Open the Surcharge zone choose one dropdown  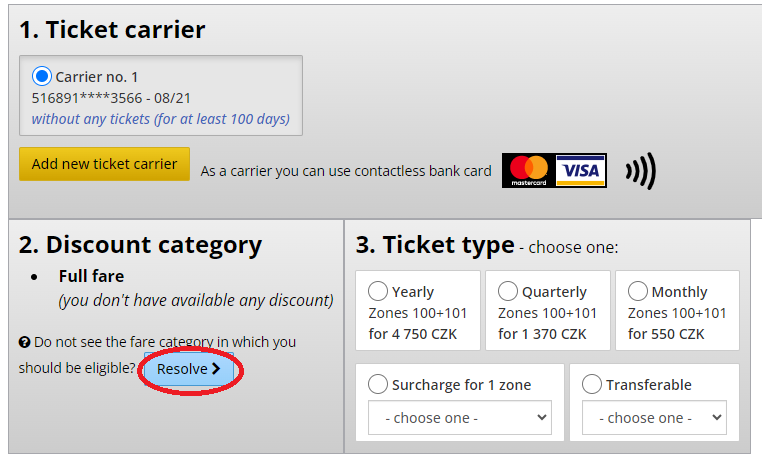[460, 417]
